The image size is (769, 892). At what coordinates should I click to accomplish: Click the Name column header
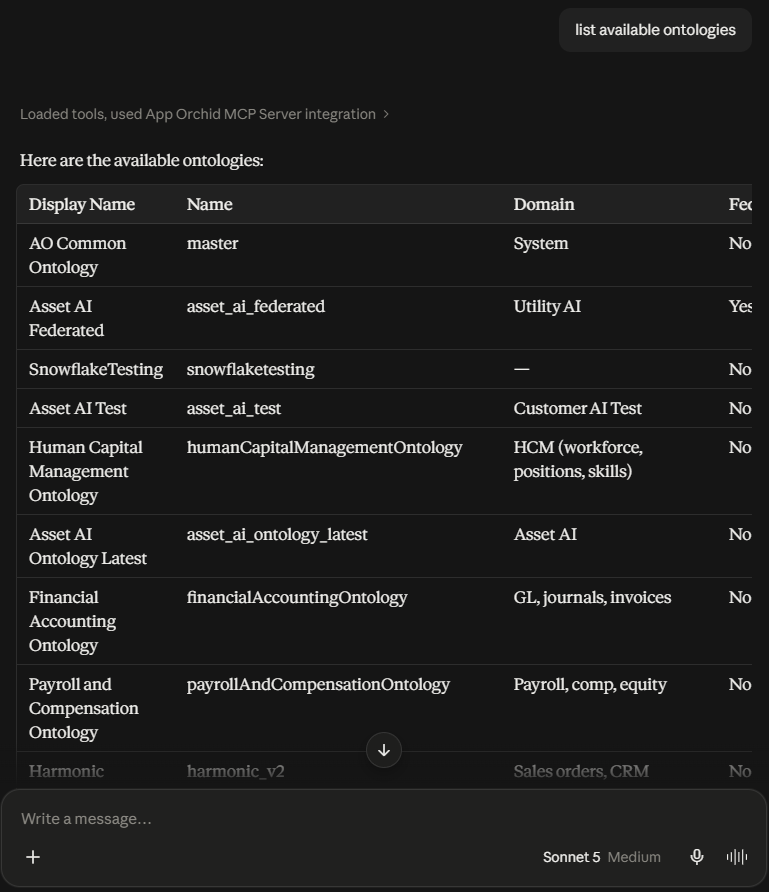coord(210,204)
